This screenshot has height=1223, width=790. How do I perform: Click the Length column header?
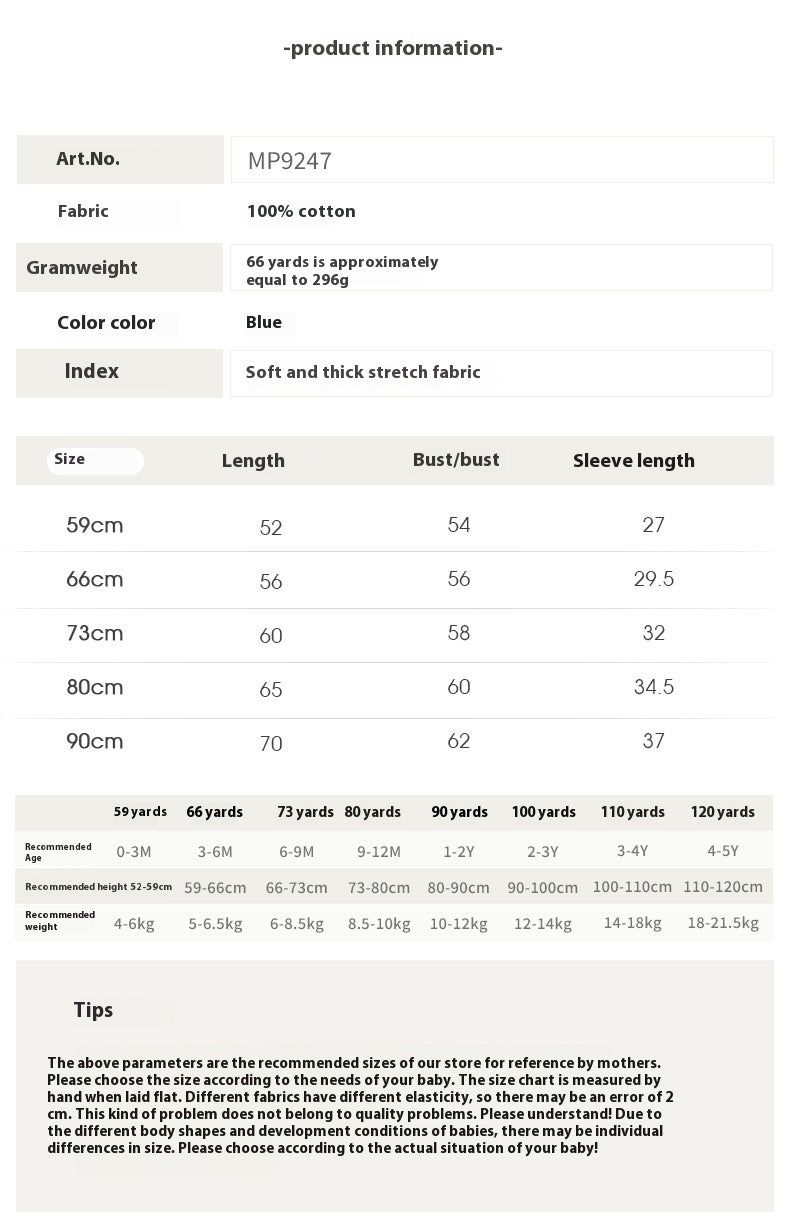pos(253,461)
